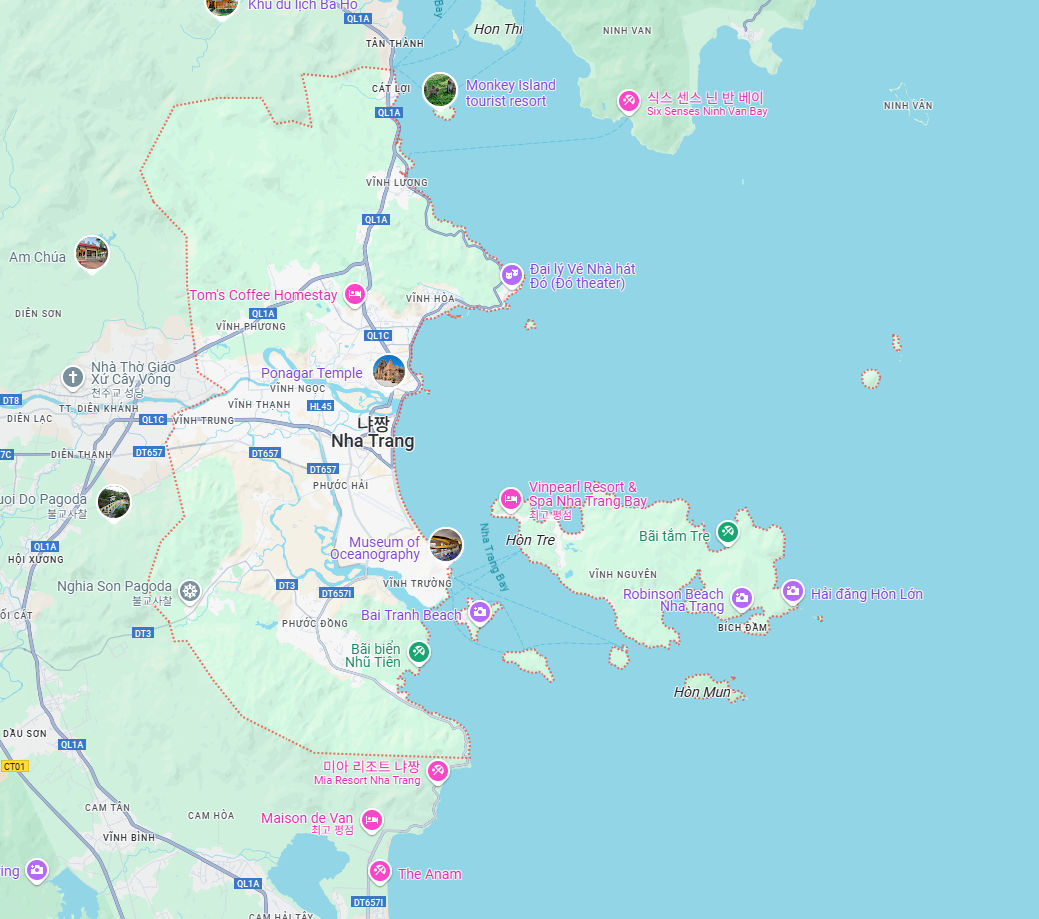Click the Mia Resort Nha Trang pin
Viewport: 1039px width, 919px height.
pyautogui.click(x=437, y=771)
